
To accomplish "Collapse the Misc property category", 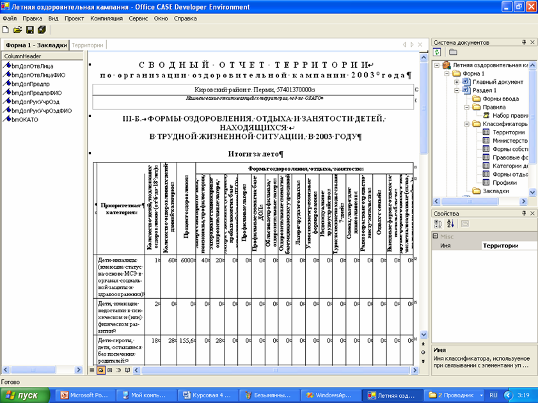I will (435, 236).
